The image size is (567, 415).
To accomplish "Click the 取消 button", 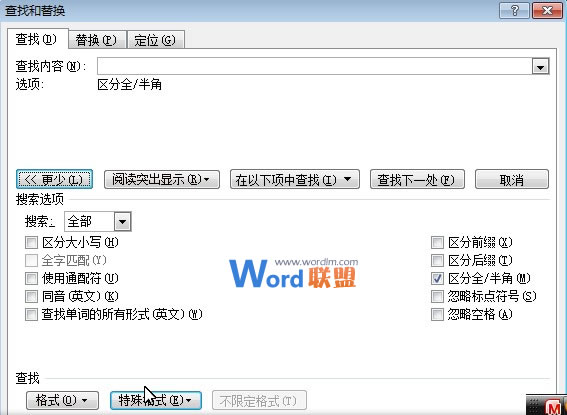I will click(x=512, y=179).
